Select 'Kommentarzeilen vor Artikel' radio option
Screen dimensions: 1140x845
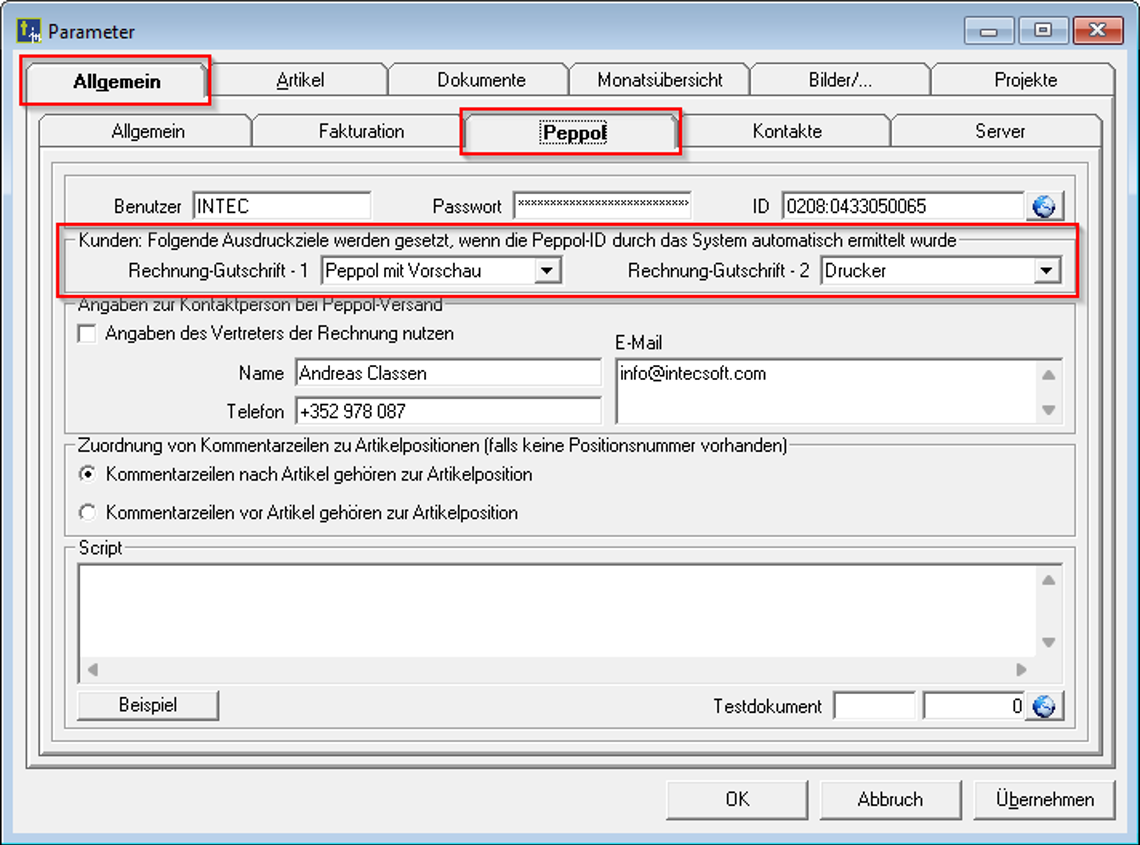[x=88, y=513]
